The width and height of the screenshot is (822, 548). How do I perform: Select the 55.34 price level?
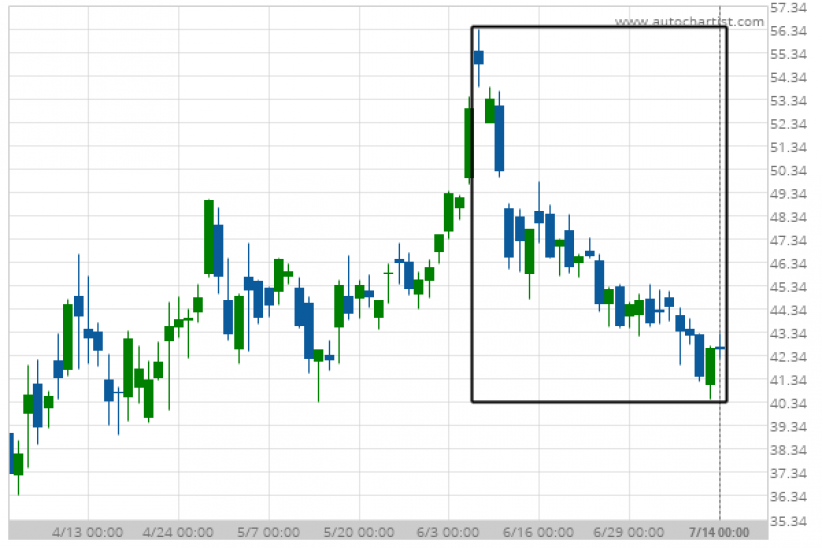788,54
